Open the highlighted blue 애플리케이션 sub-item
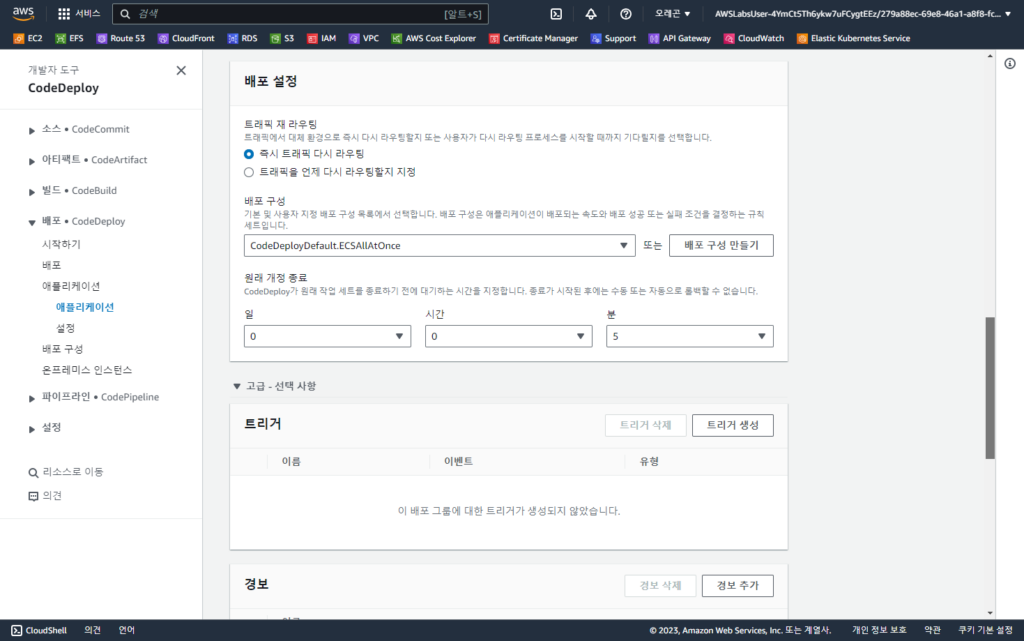The image size is (1024, 641). click(x=85, y=307)
